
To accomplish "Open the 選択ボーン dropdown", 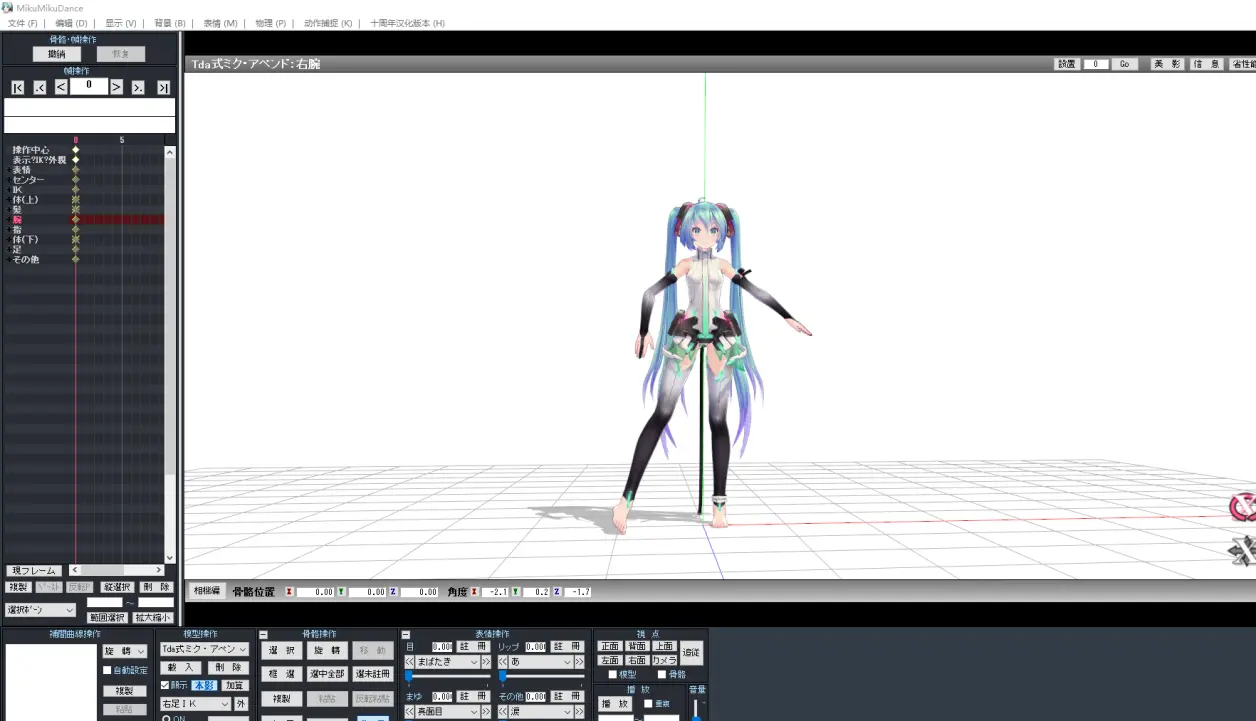I will pyautogui.click(x=41, y=610).
